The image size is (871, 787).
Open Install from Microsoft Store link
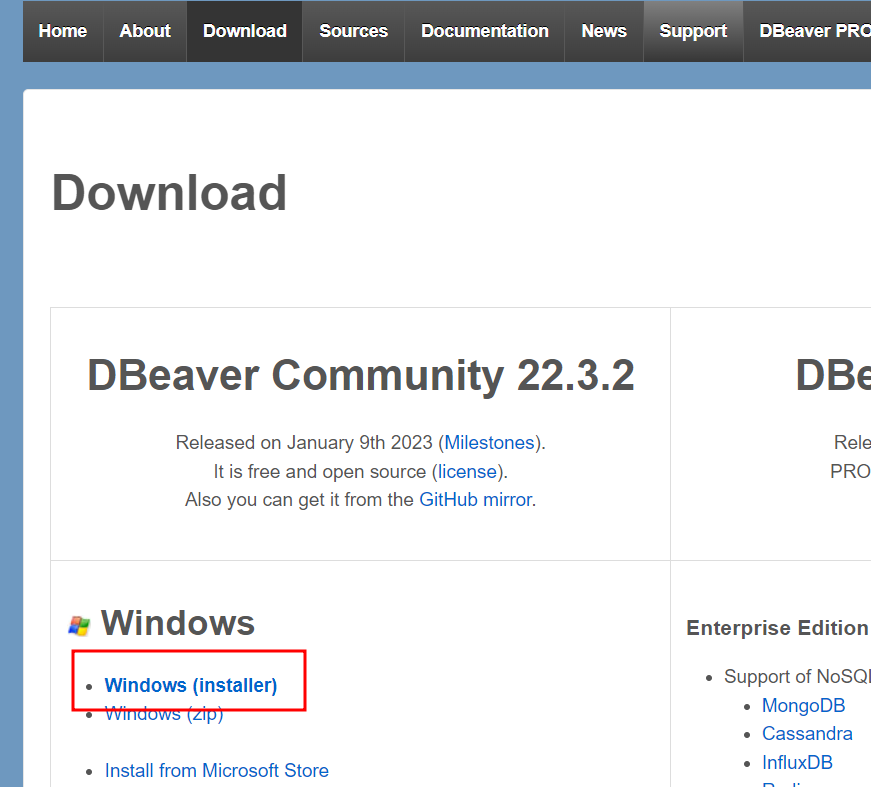click(217, 771)
